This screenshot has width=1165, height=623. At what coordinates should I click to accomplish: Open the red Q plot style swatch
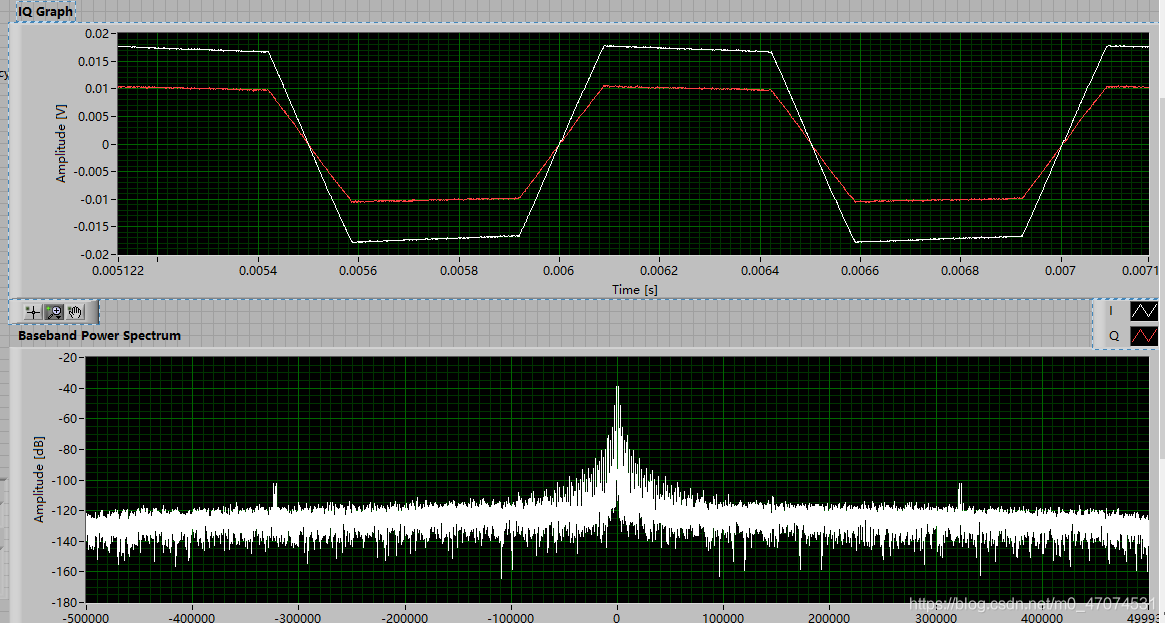point(1143,336)
